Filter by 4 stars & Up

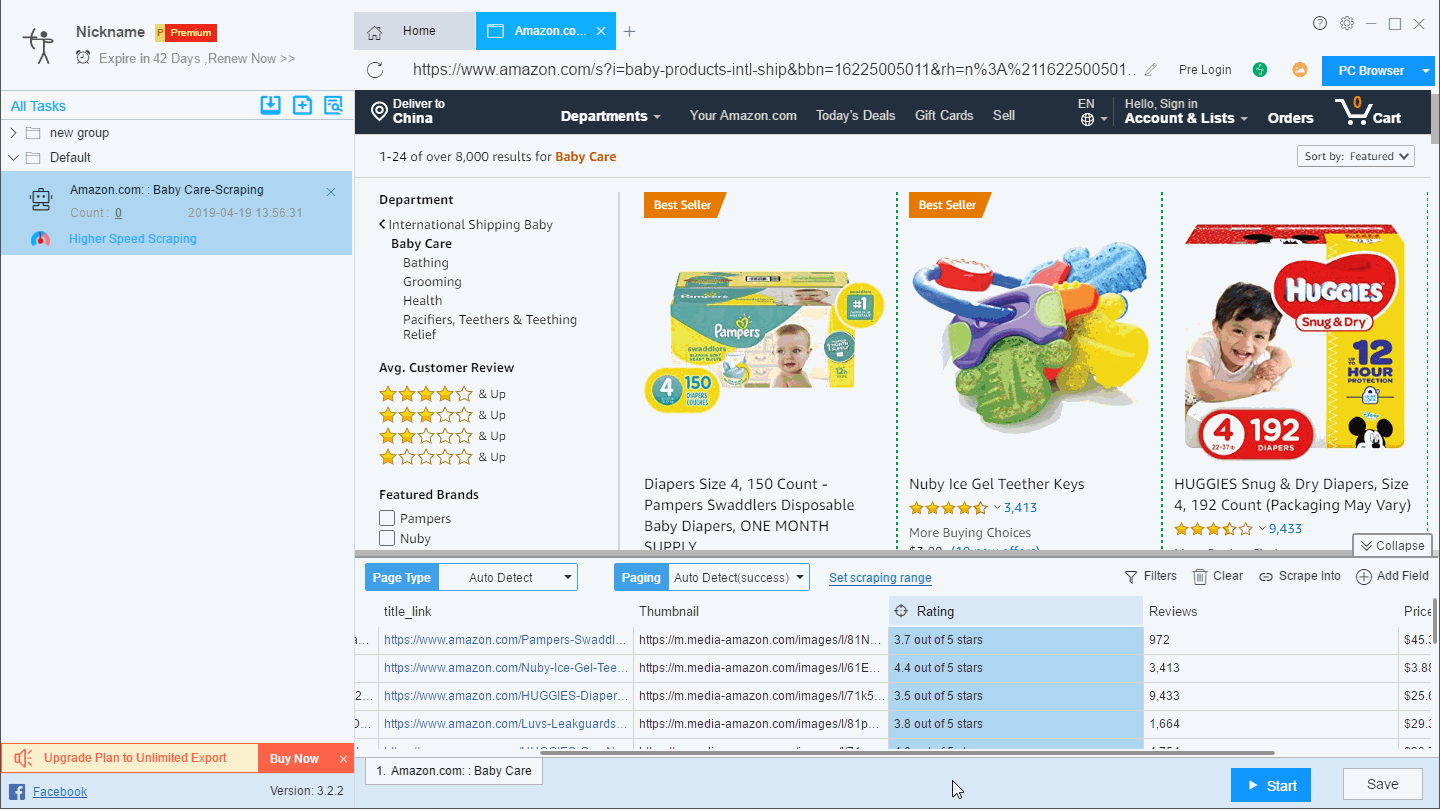442,394
